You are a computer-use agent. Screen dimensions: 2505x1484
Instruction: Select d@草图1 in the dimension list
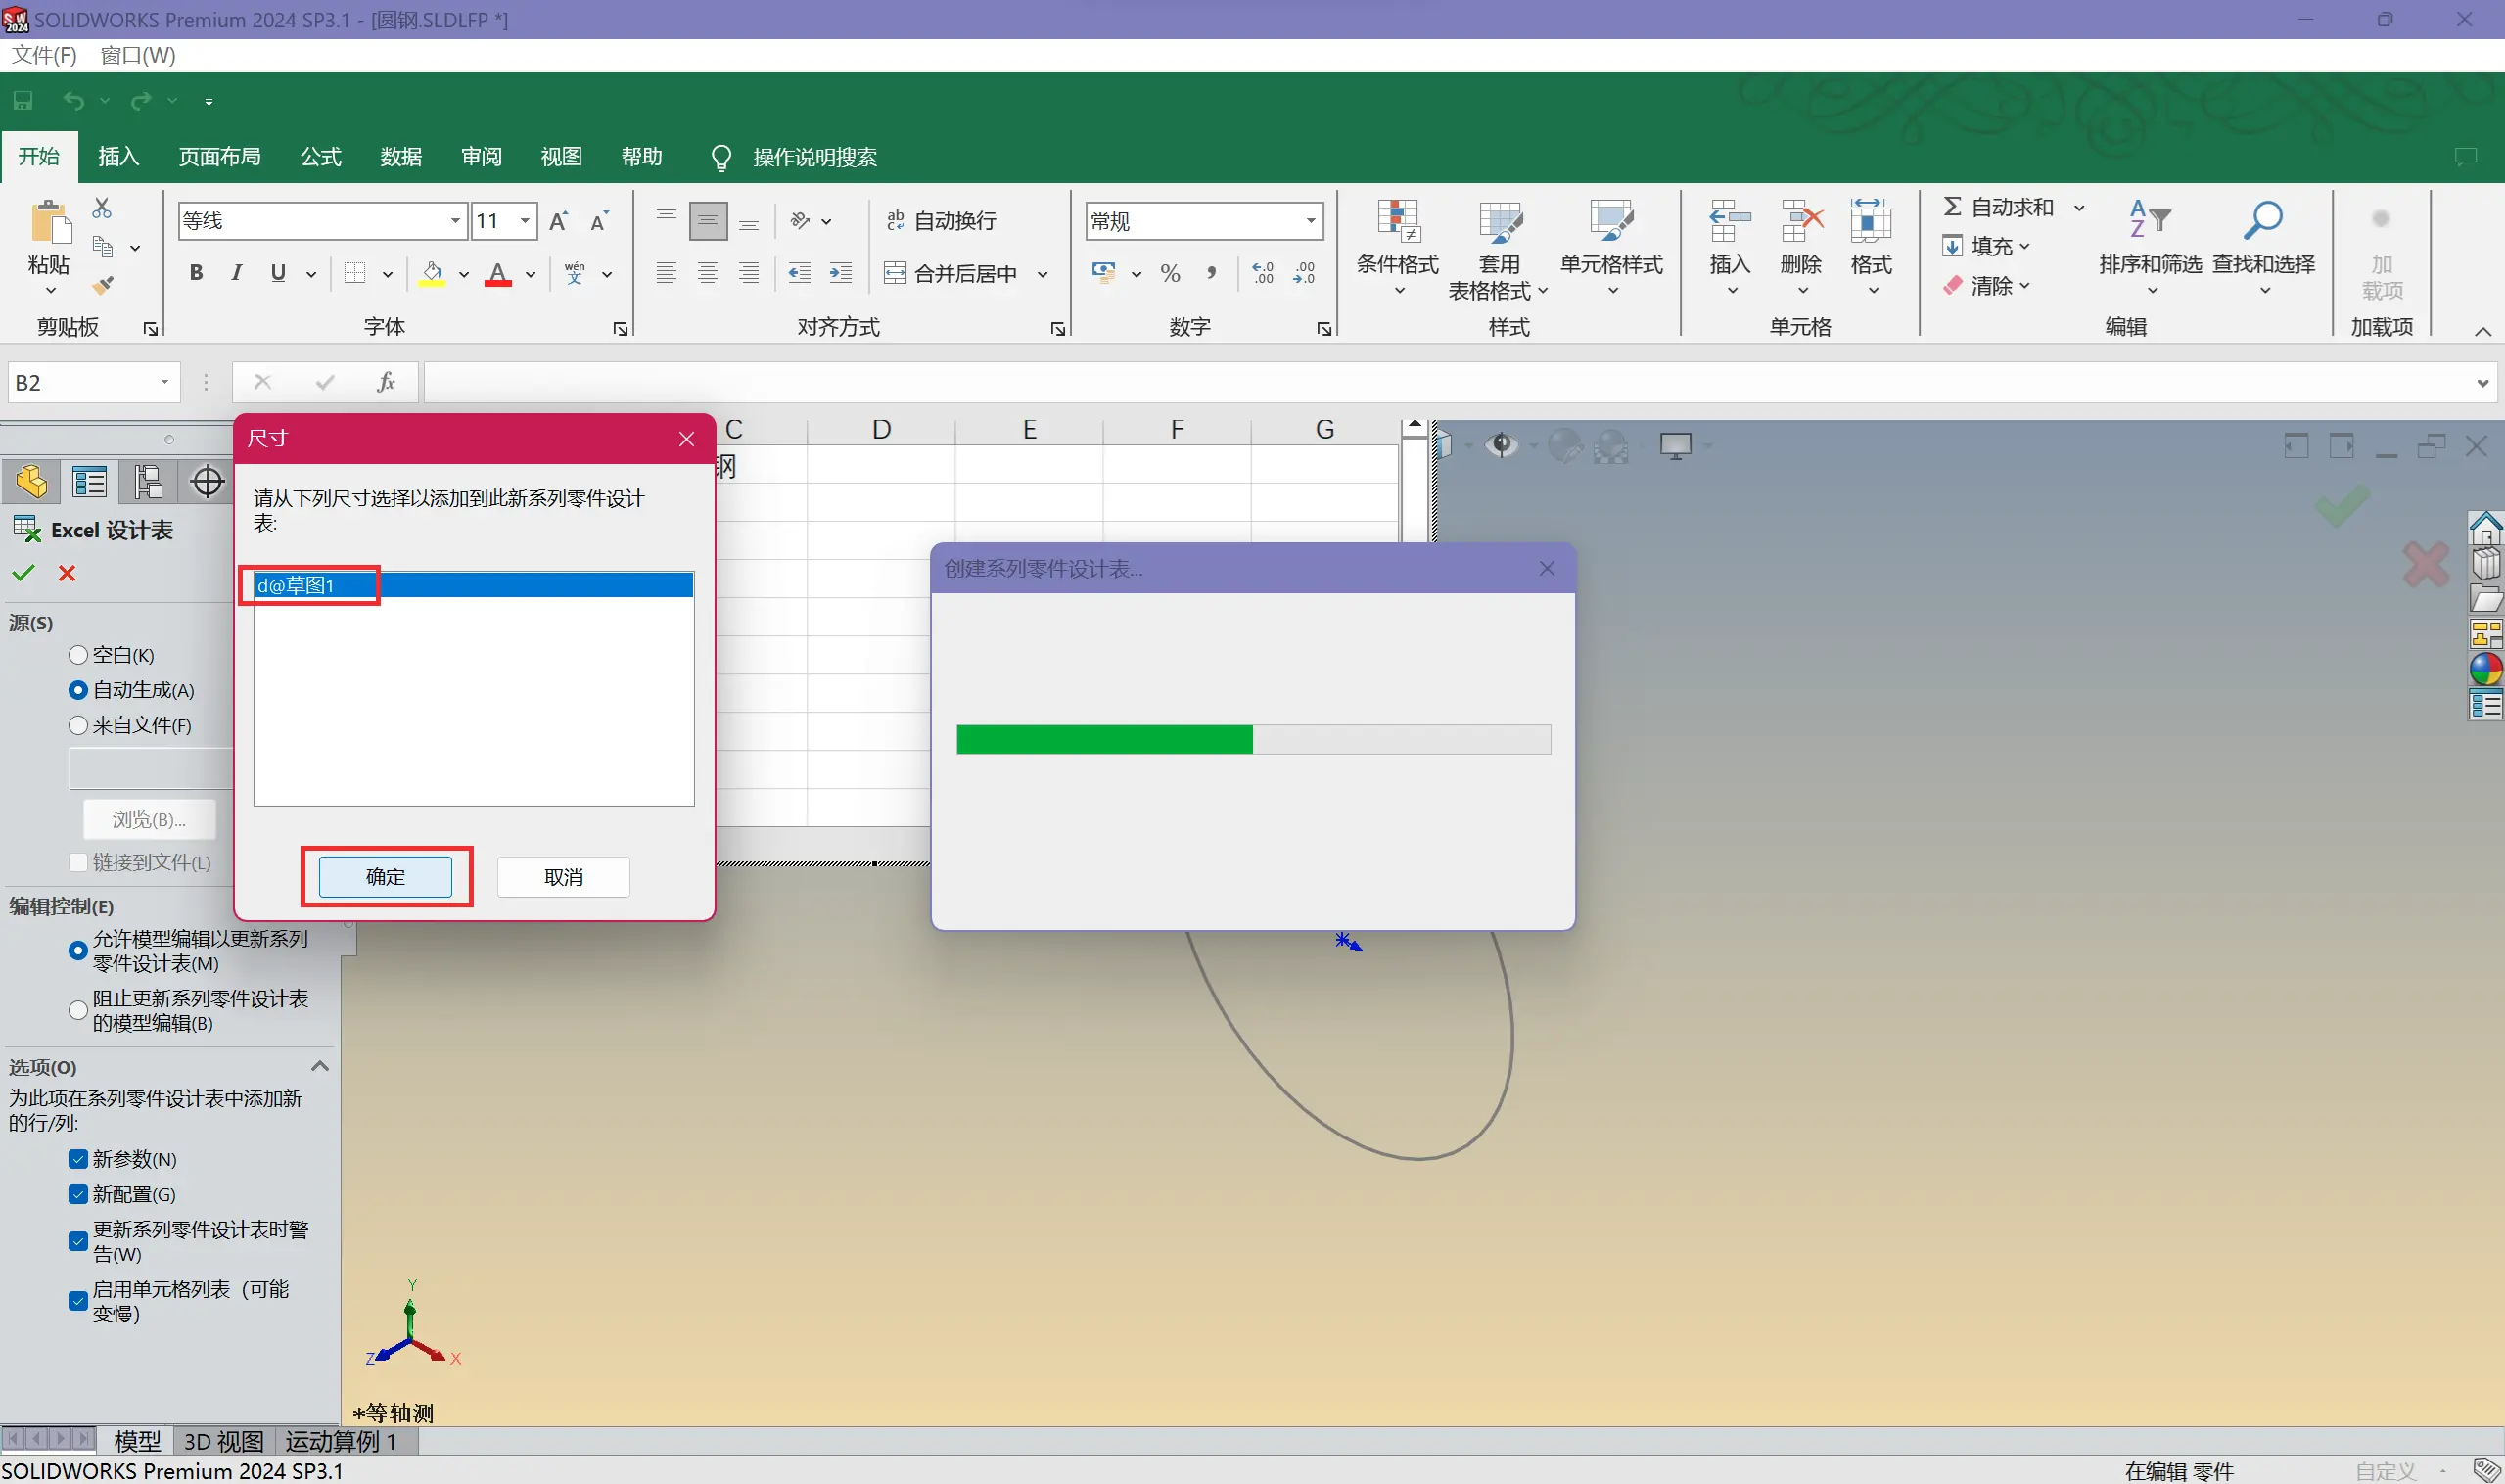click(296, 585)
